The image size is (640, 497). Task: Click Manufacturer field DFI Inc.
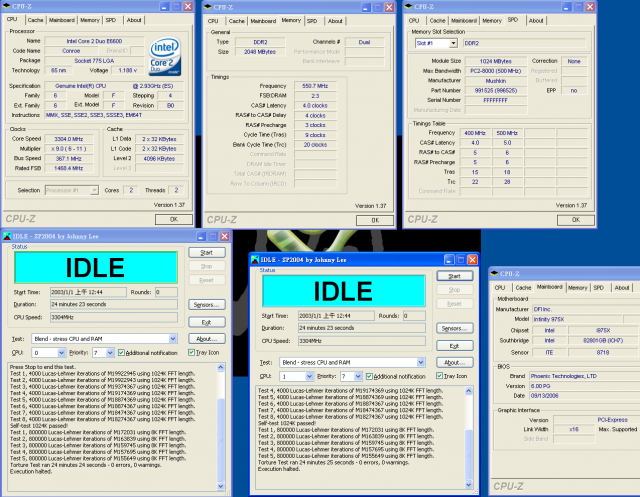pyautogui.click(x=586, y=309)
